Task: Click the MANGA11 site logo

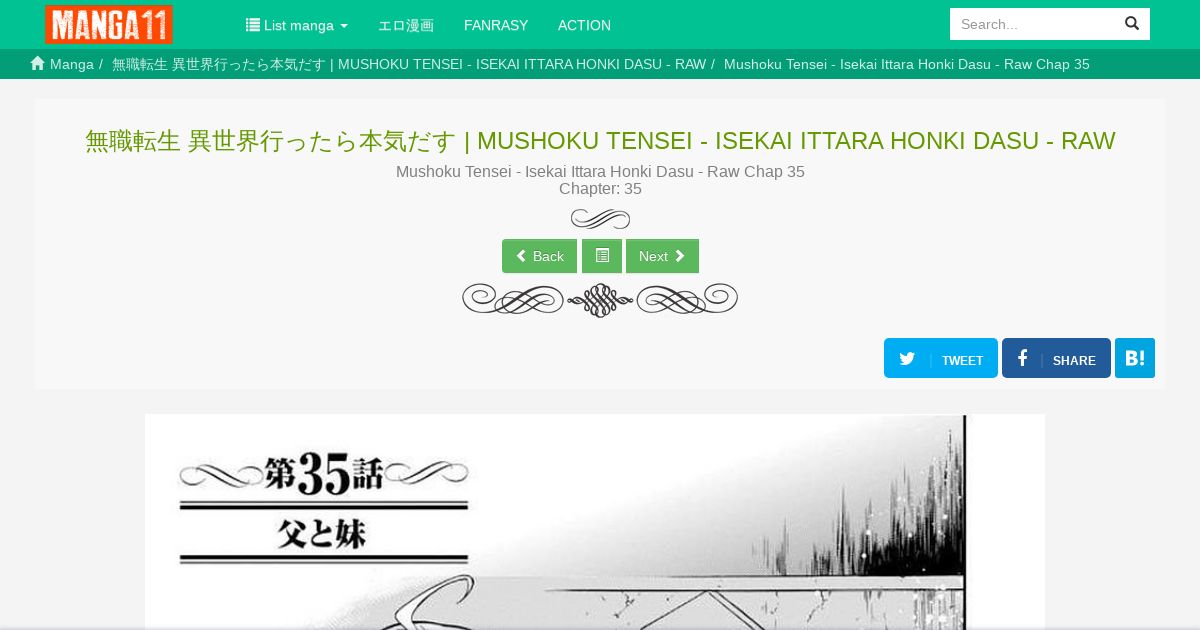Action: click(x=108, y=24)
